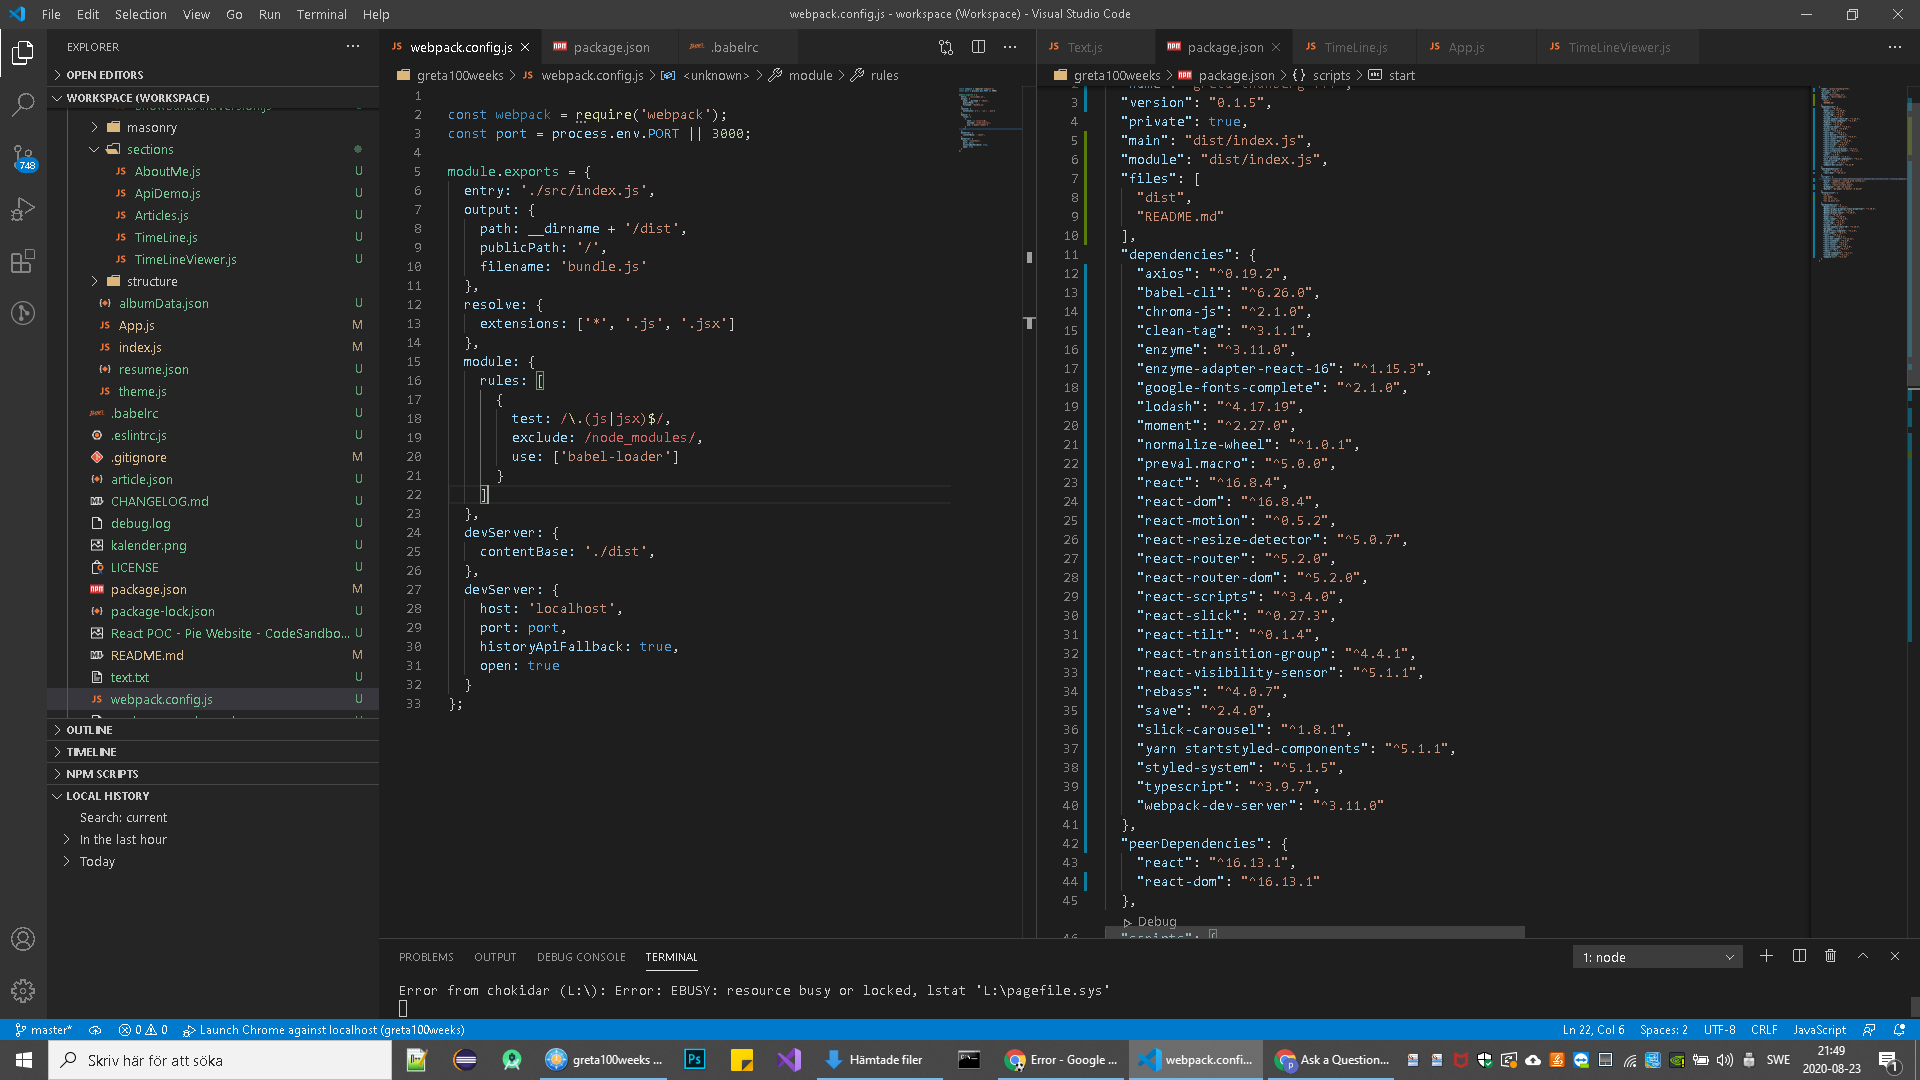
Task: Switch to the Problems panel tab
Action: (x=426, y=957)
